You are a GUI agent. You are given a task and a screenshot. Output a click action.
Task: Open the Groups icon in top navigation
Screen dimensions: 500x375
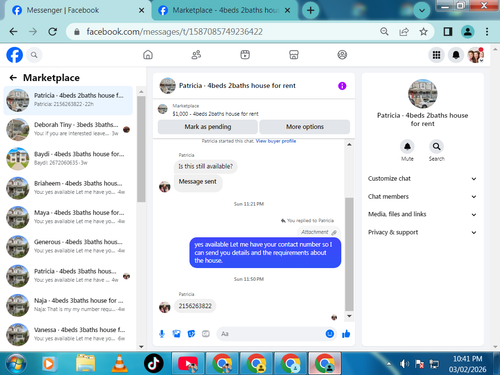click(x=342, y=55)
